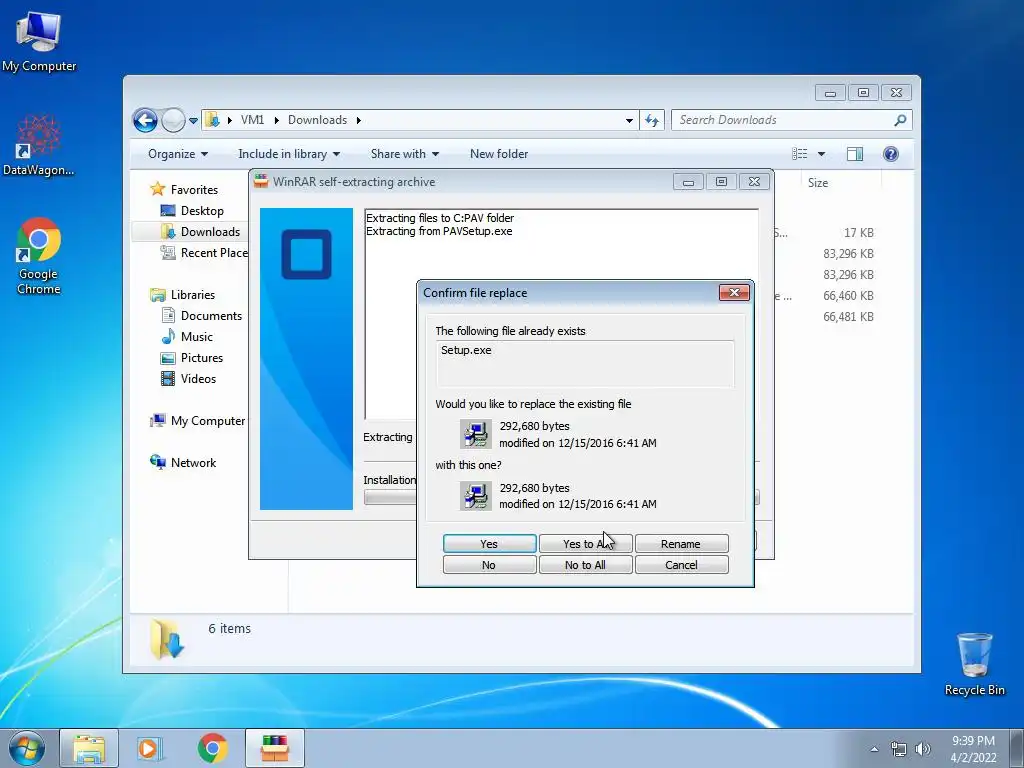
Task: Click the Panda blue square logo
Action: coord(306,254)
